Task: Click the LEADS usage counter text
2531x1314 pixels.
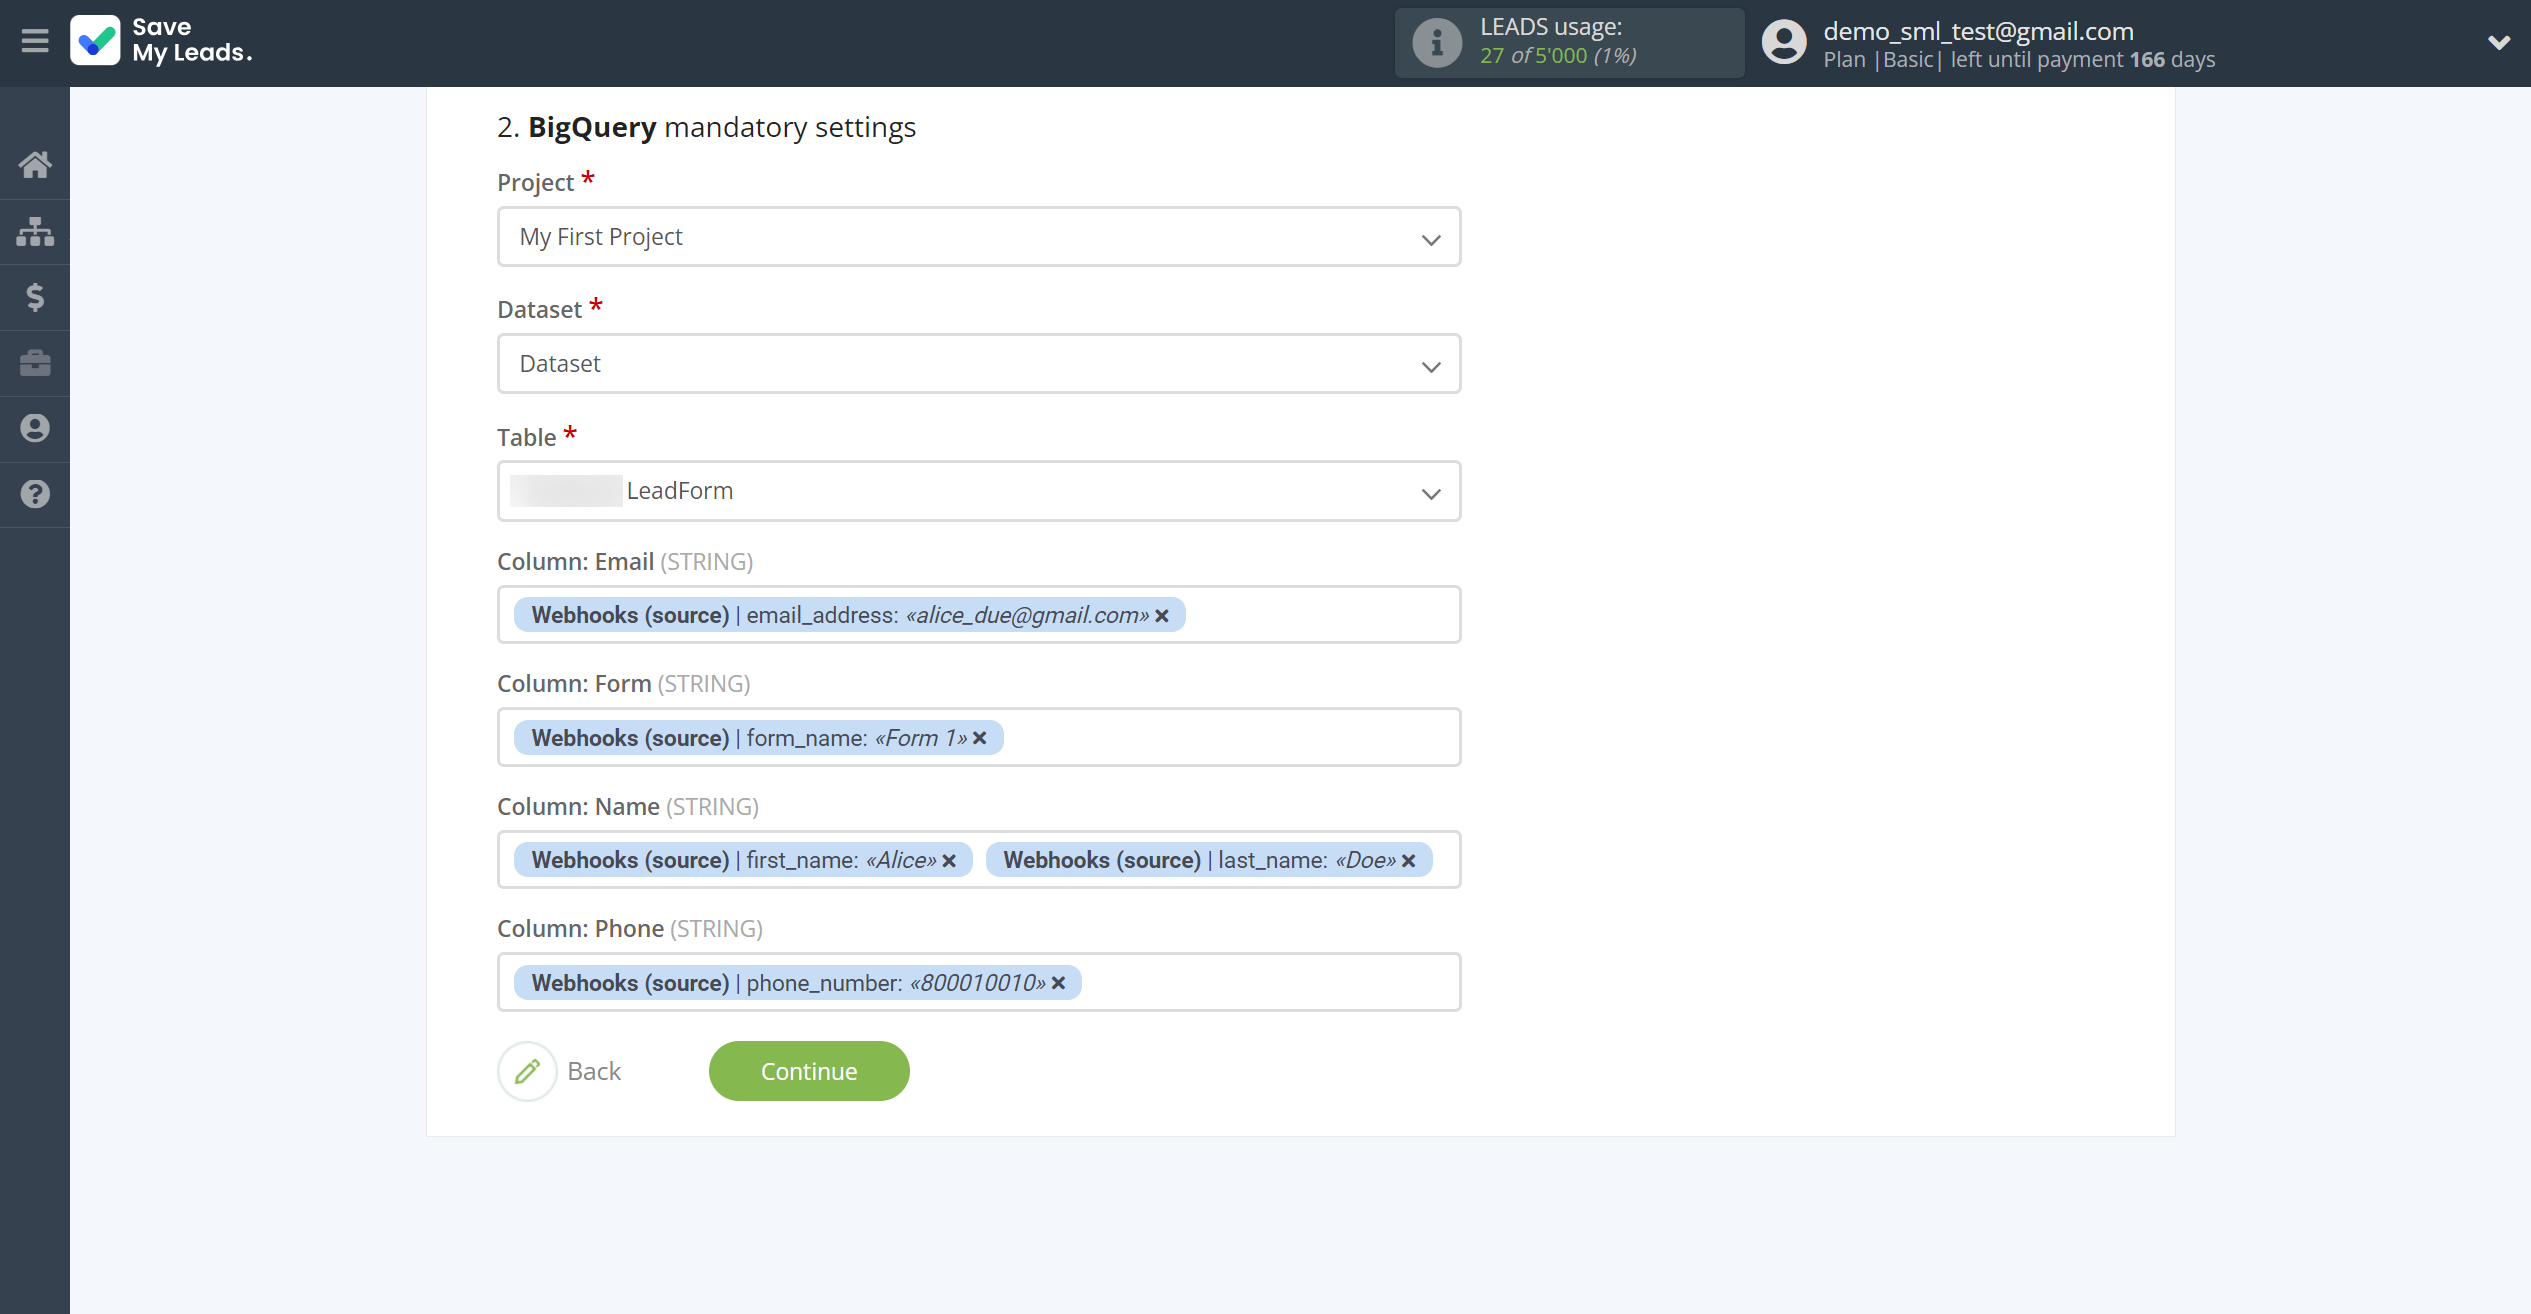Action: [1558, 56]
